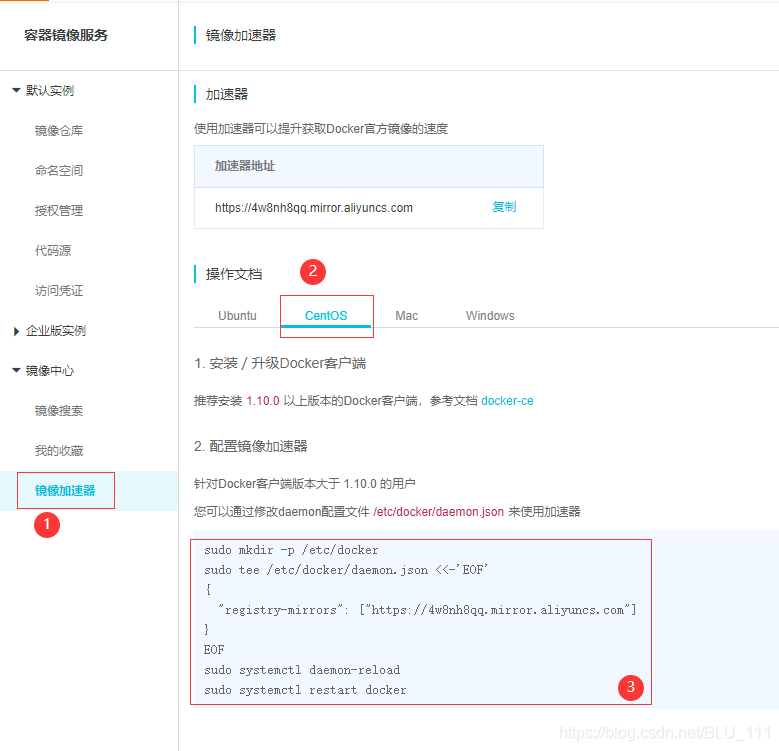Image resolution: width=779 pixels, height=751 pixels.
Task: Click the 操作文档 section heading
Action: [234, 274]
